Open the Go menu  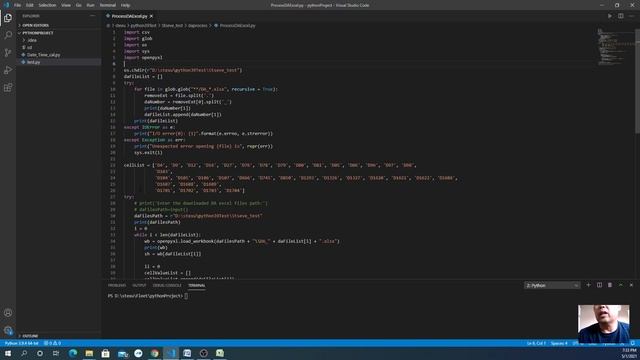coord(78,5)
